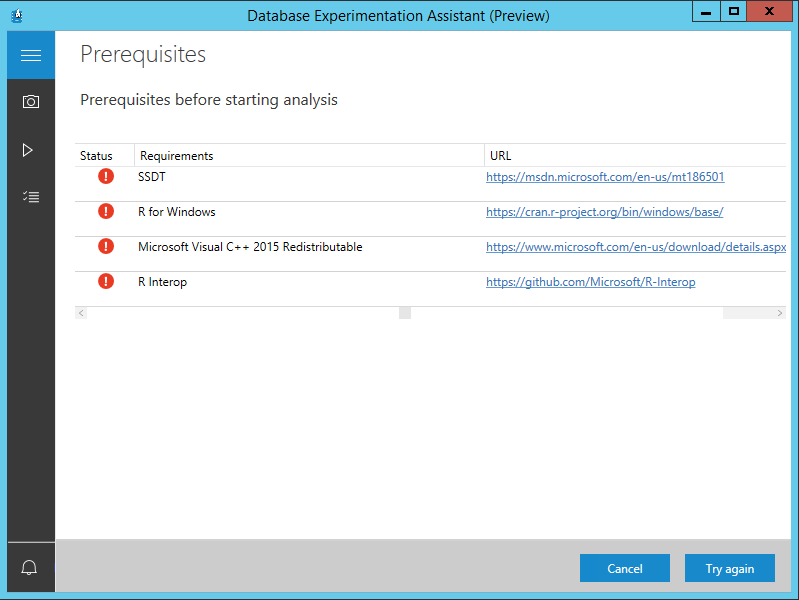
Task: Select the replay play icon in sidebar
Action: (x=28, y=150)
